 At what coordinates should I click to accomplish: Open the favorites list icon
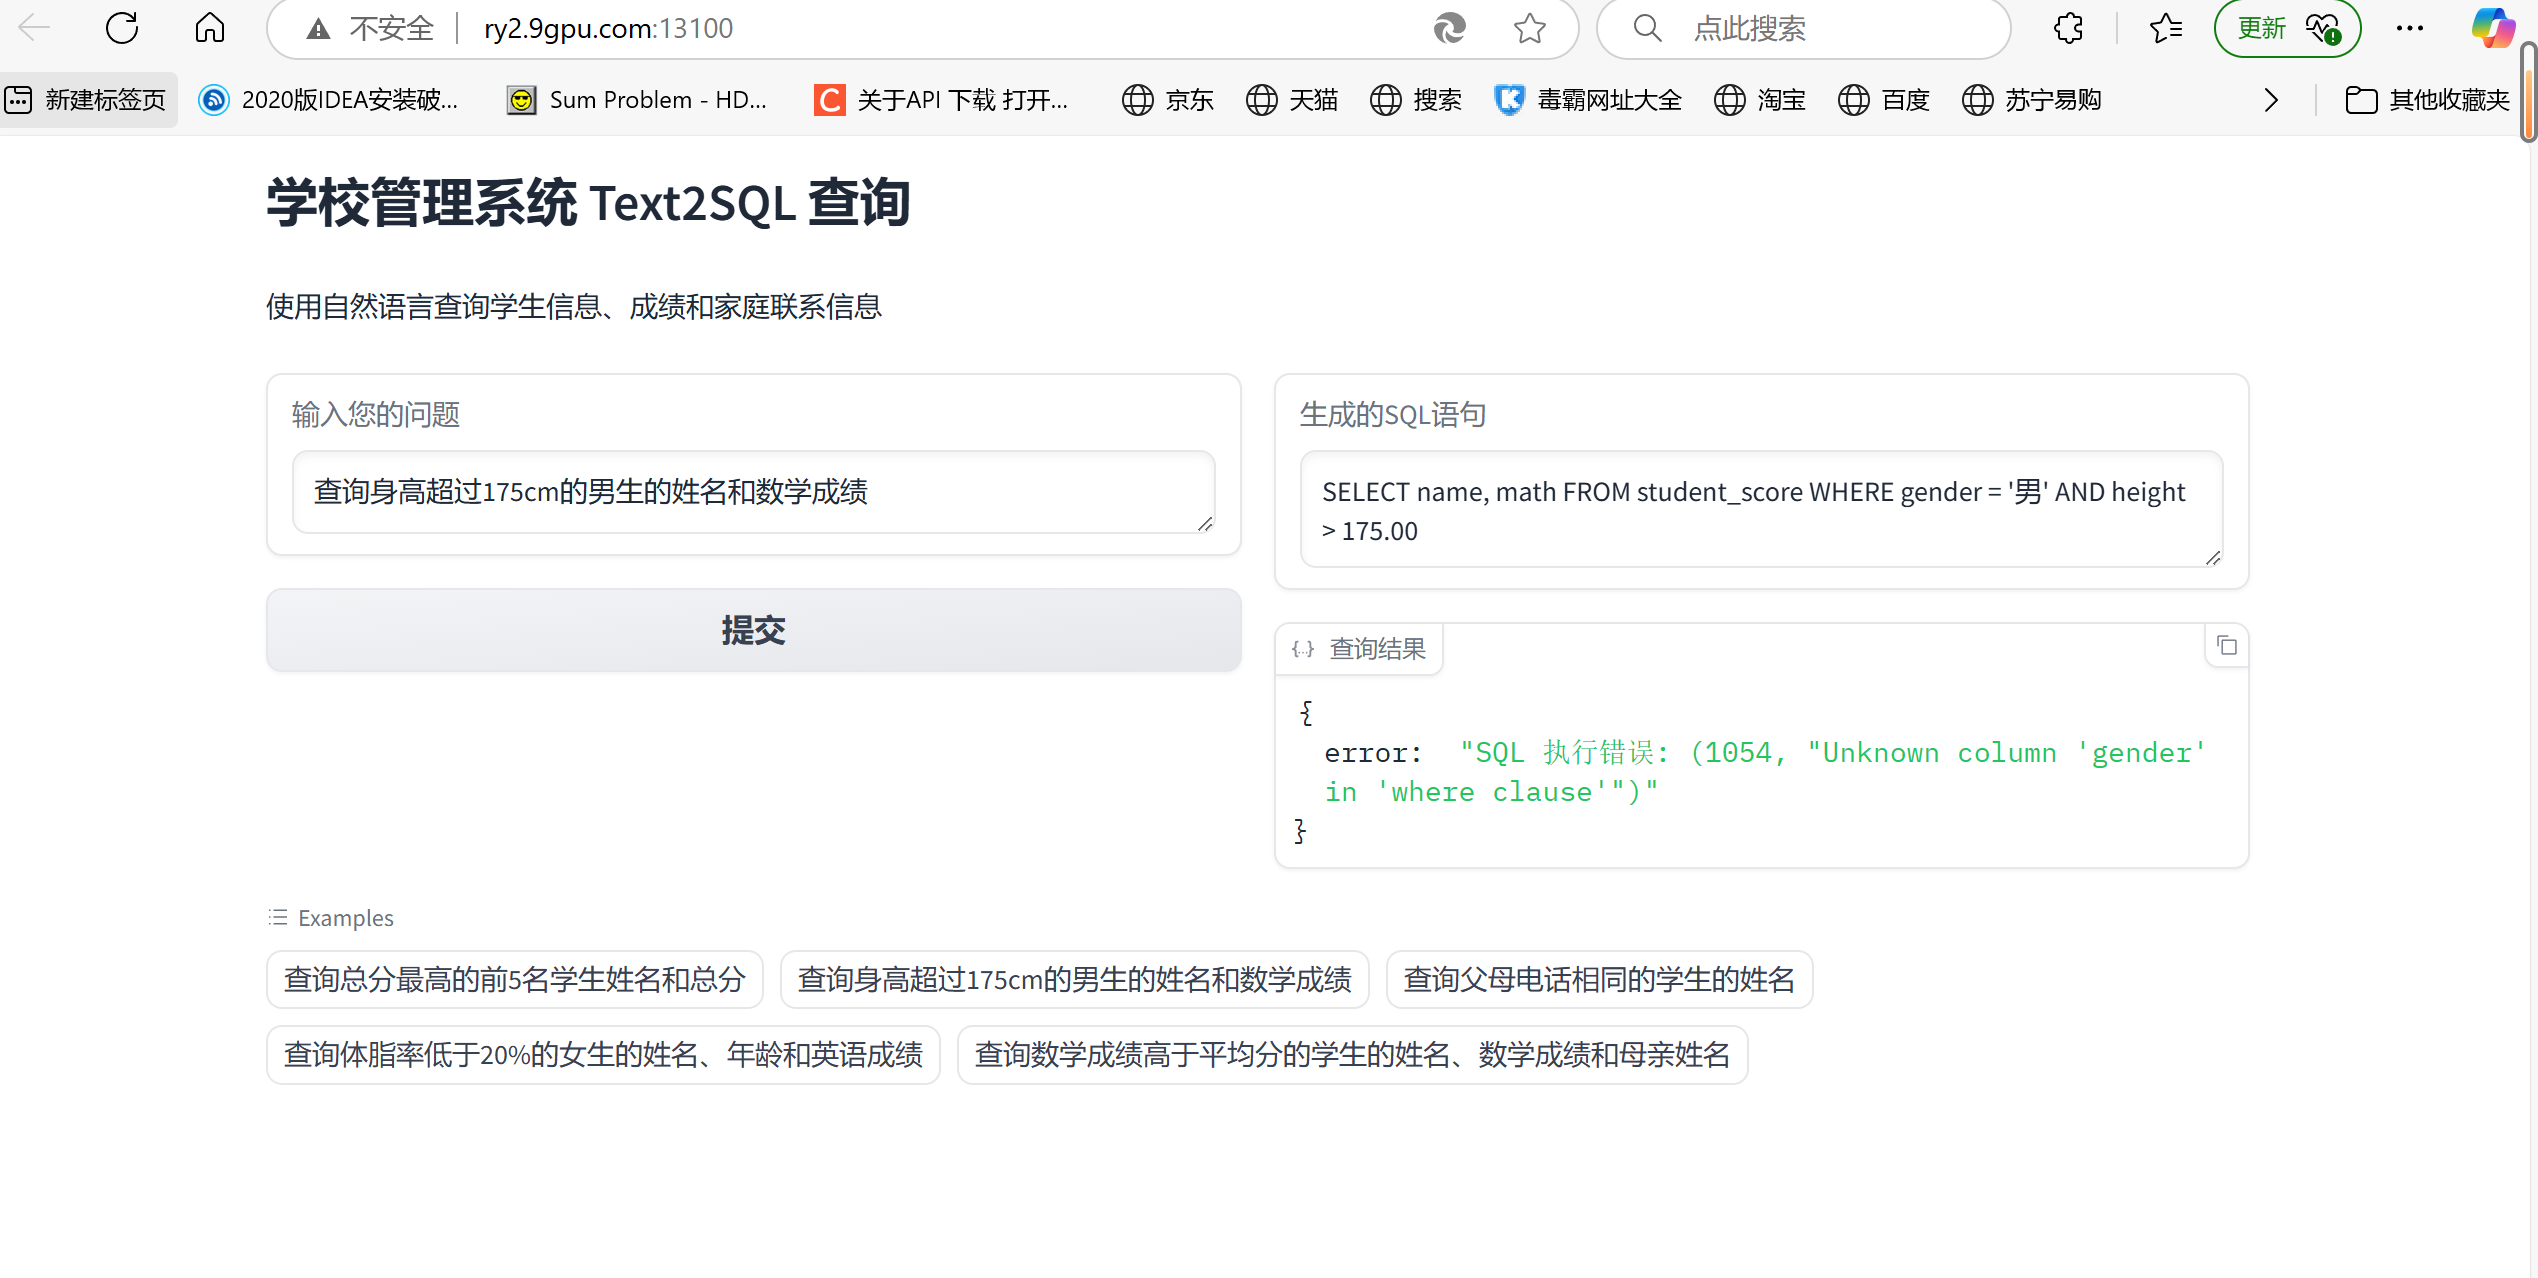coord(2165,28)
